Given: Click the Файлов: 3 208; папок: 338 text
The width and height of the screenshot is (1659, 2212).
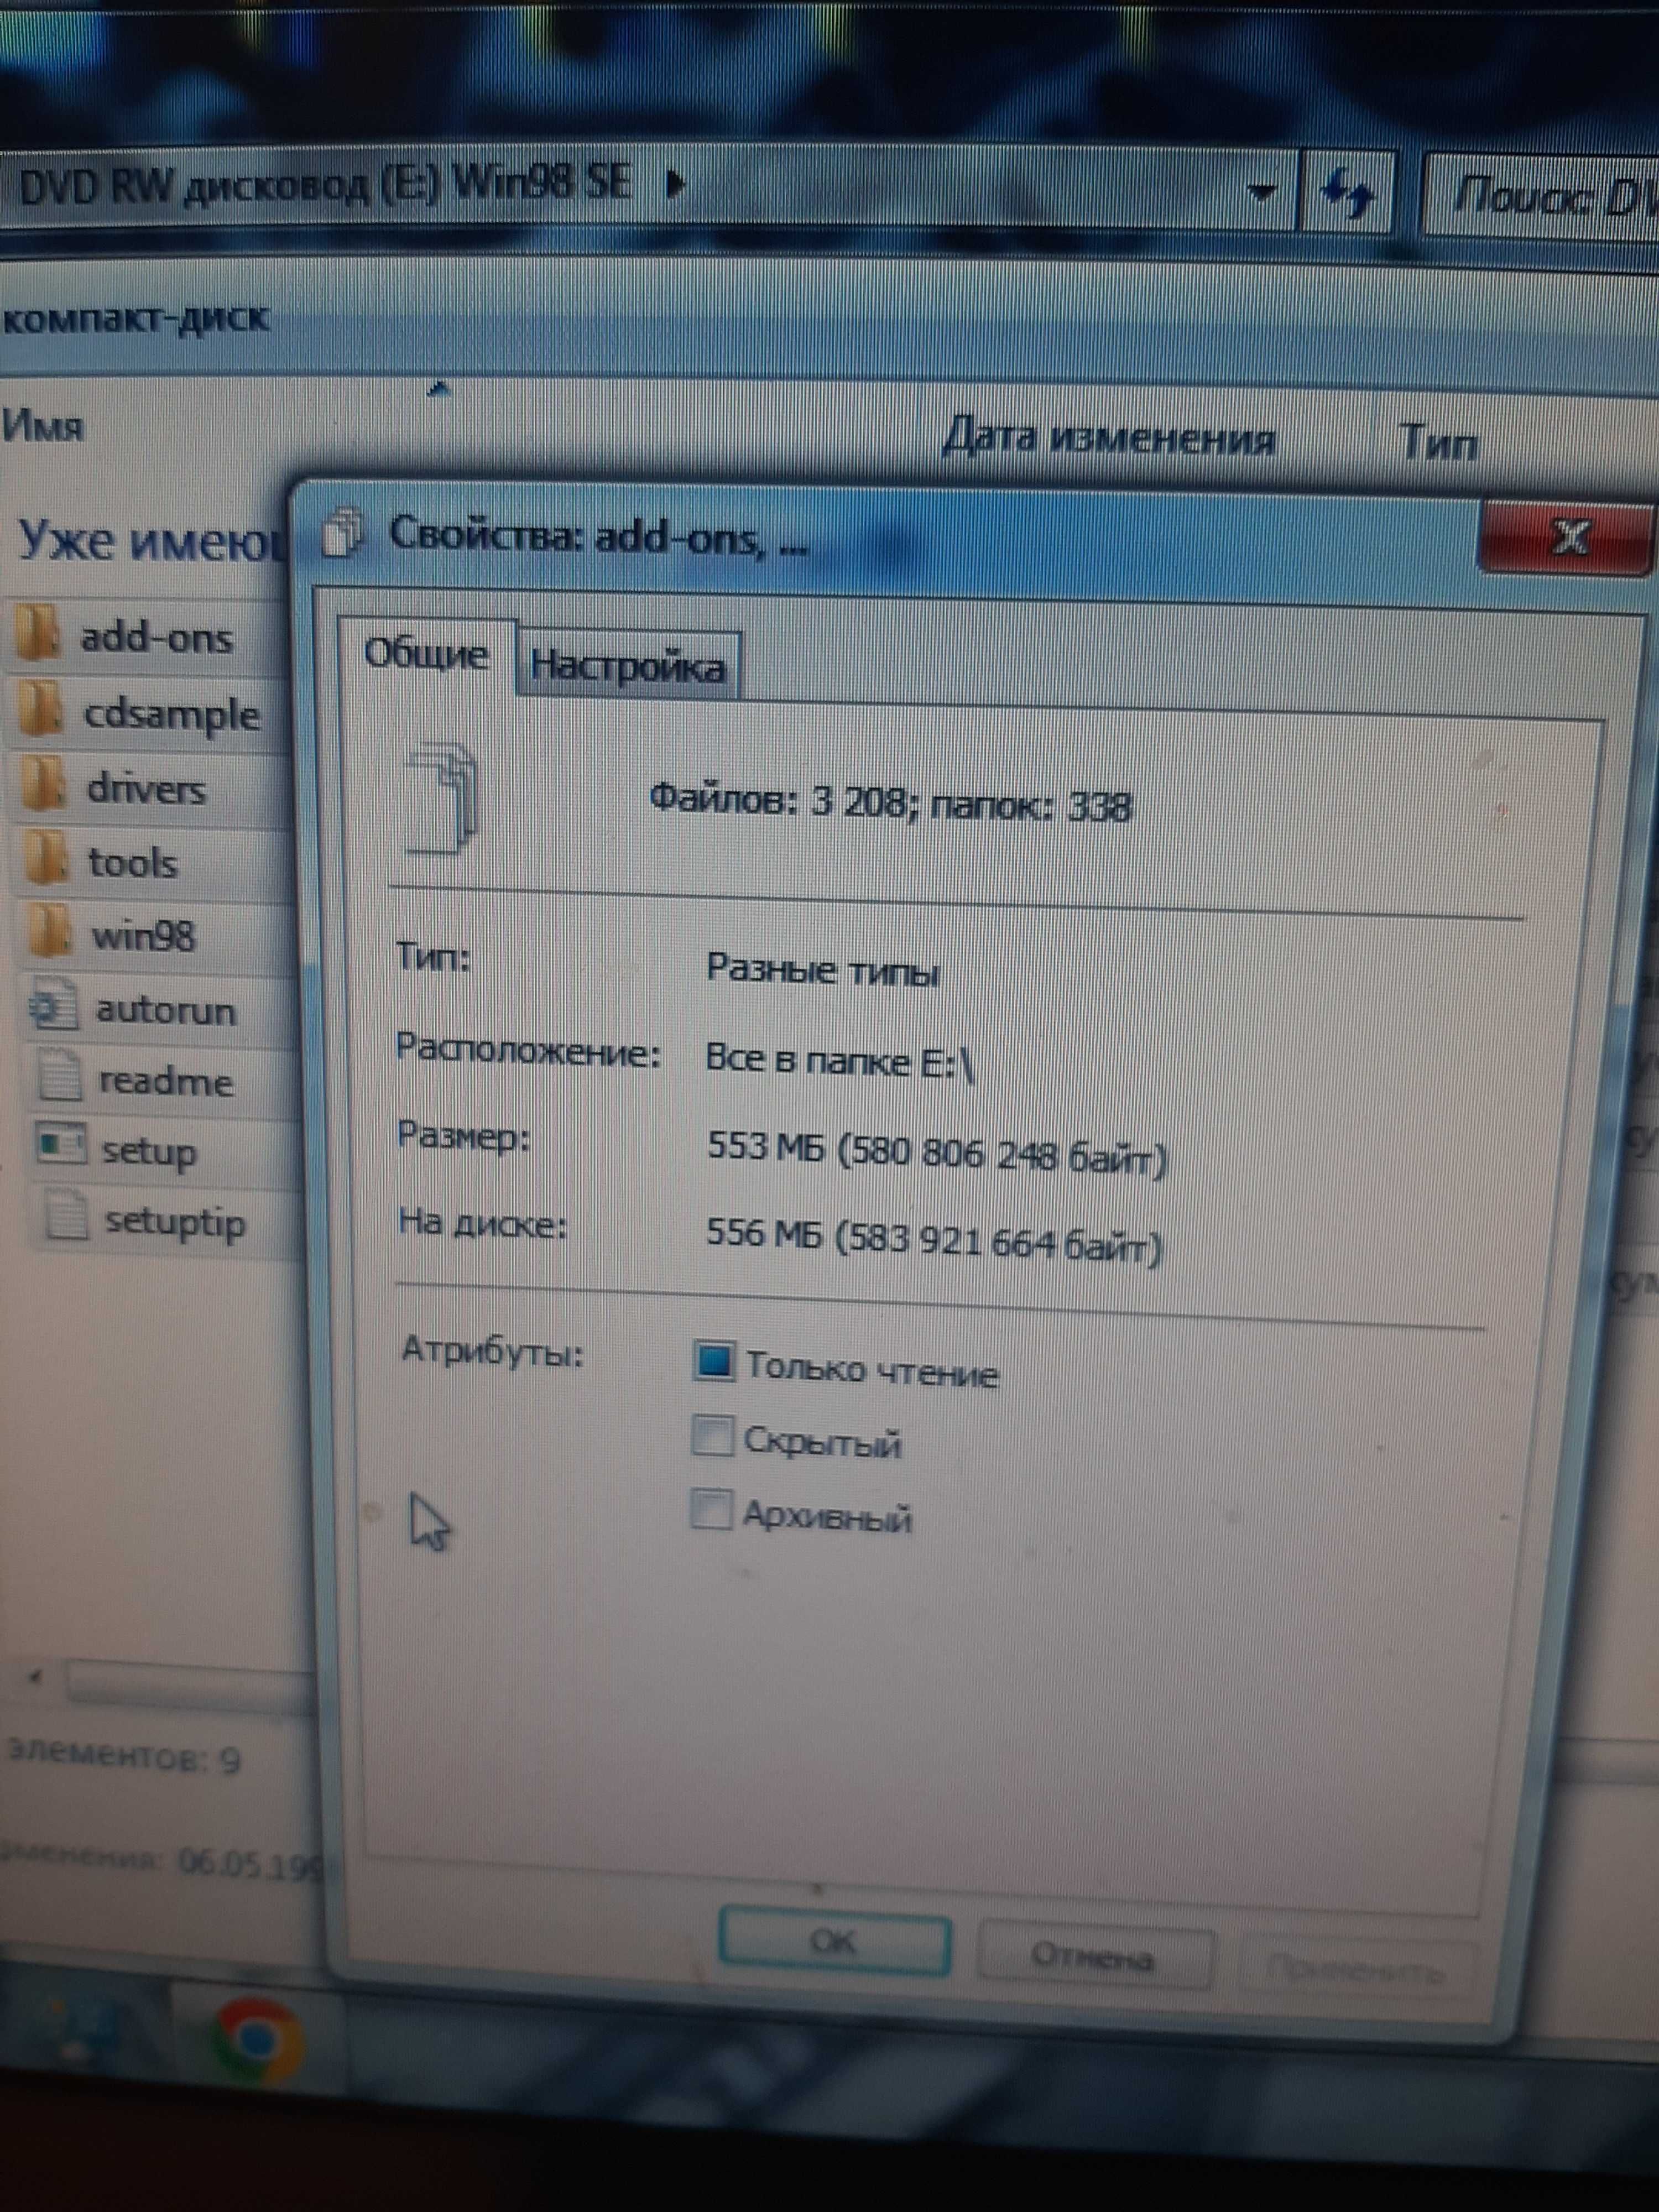Looking at the screenshot, I should [x=891, y=803].
